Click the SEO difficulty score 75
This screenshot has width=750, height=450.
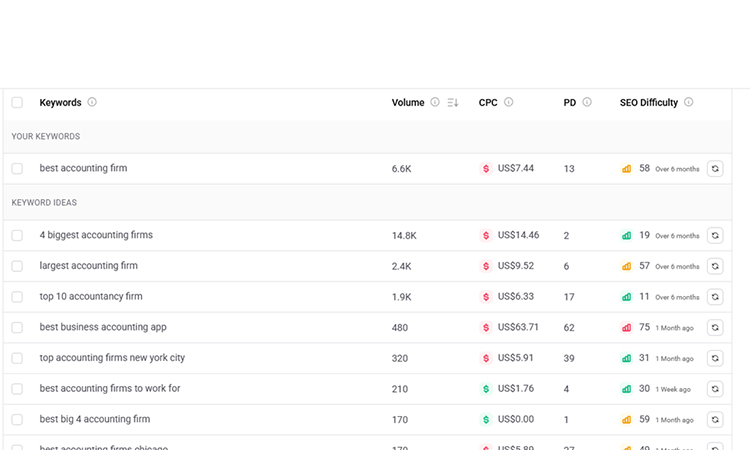pyautogui.click(x=644, y=327)
